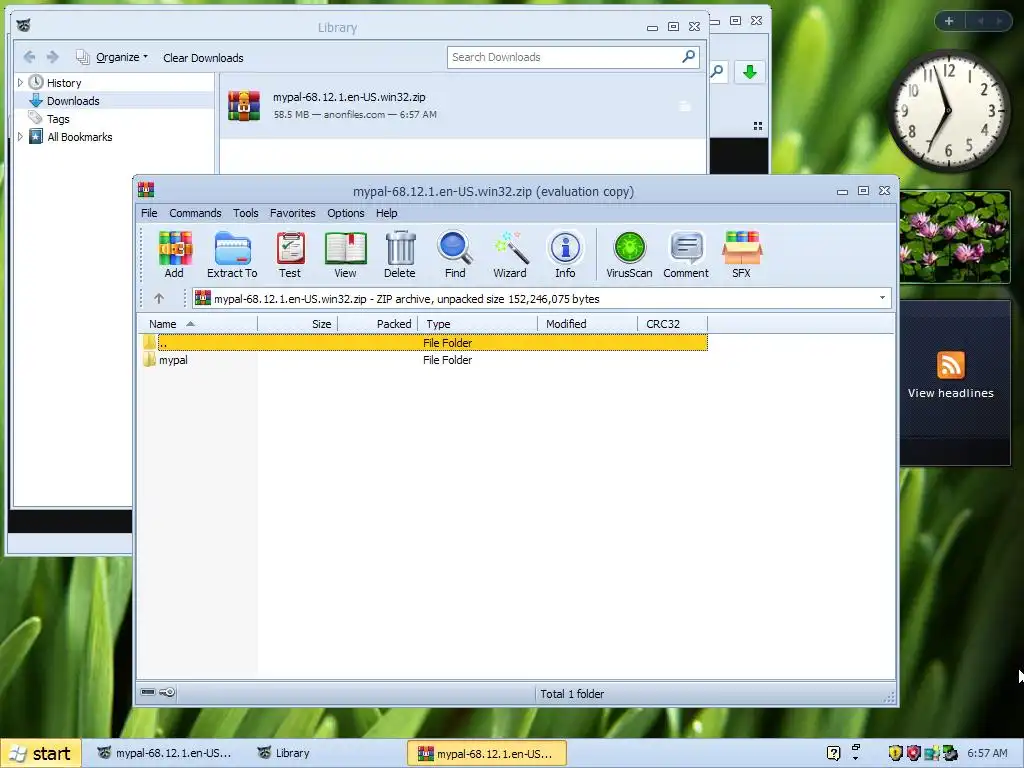Click the yellow shield tray icon

(895, 753)
